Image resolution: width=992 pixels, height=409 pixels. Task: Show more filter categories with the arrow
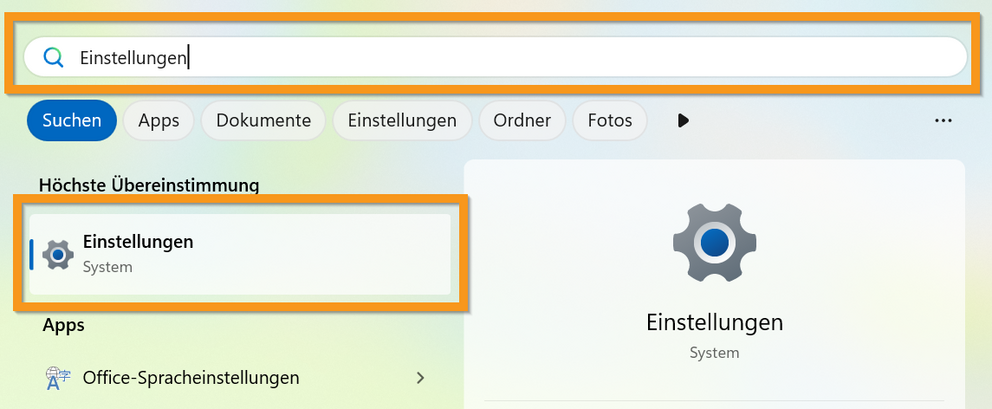[x=683, y=121]
